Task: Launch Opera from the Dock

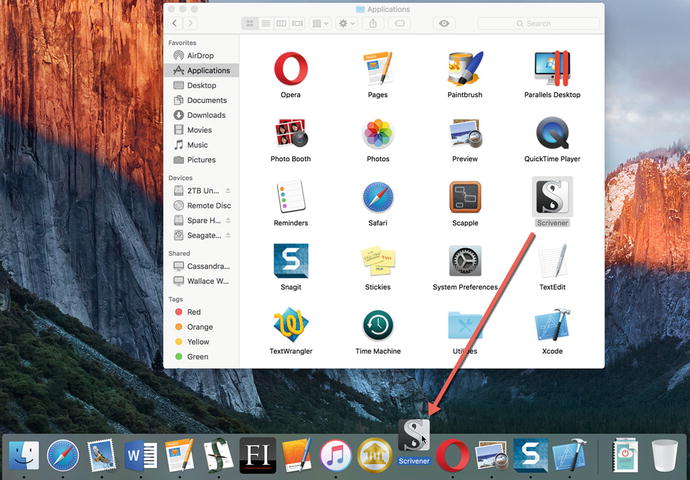Action: pyautogui.click(x=453, y=456)
